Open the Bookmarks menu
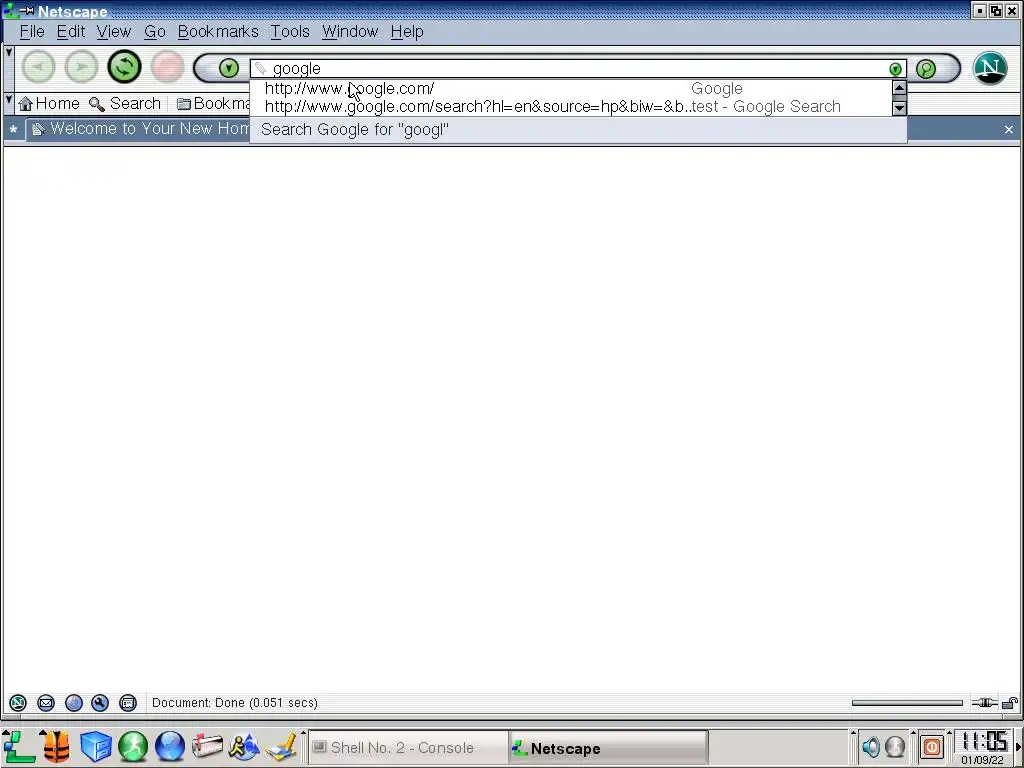This screenshot has height=768, width=1024. coord(218,31)
